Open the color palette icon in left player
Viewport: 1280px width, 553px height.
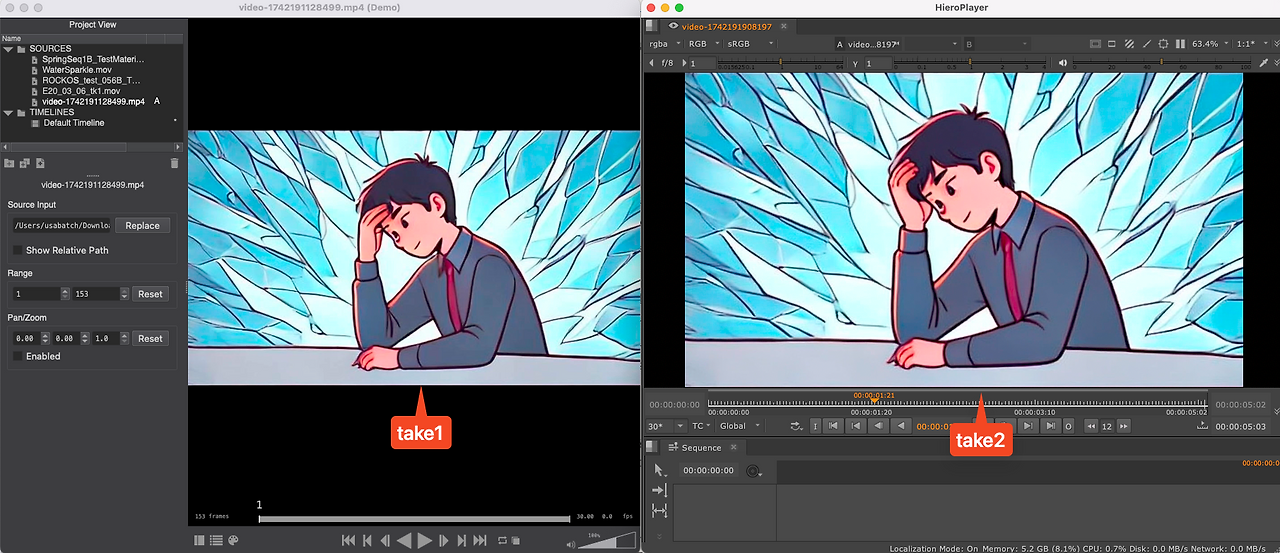(233, 540)
